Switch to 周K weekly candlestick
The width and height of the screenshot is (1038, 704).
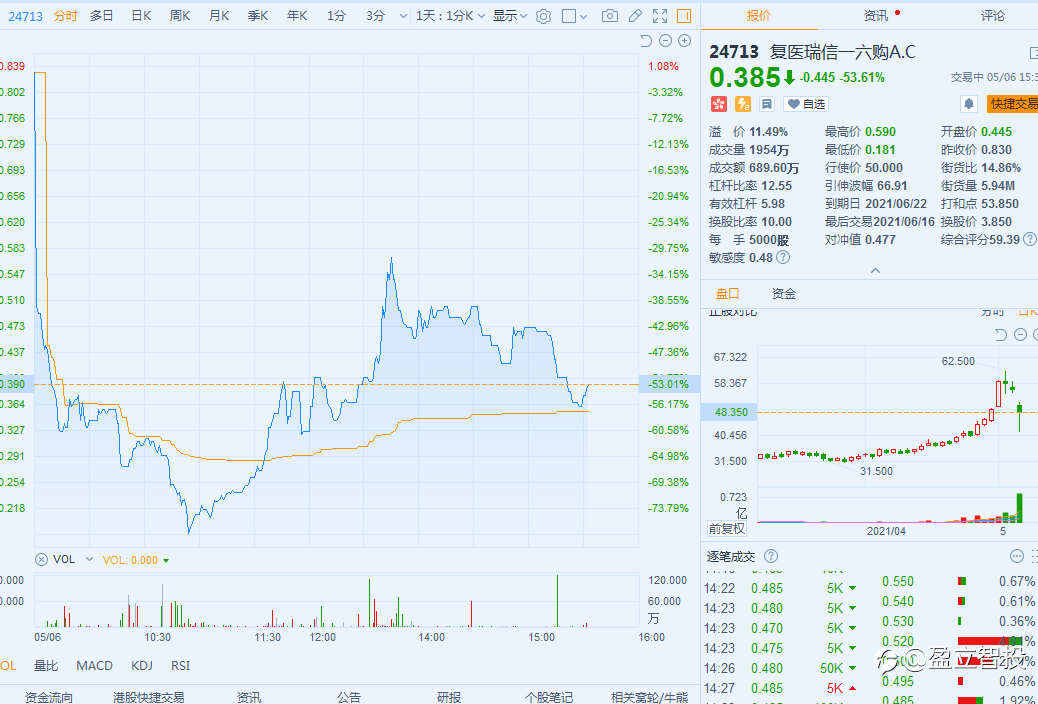click(x=180, y=16)
